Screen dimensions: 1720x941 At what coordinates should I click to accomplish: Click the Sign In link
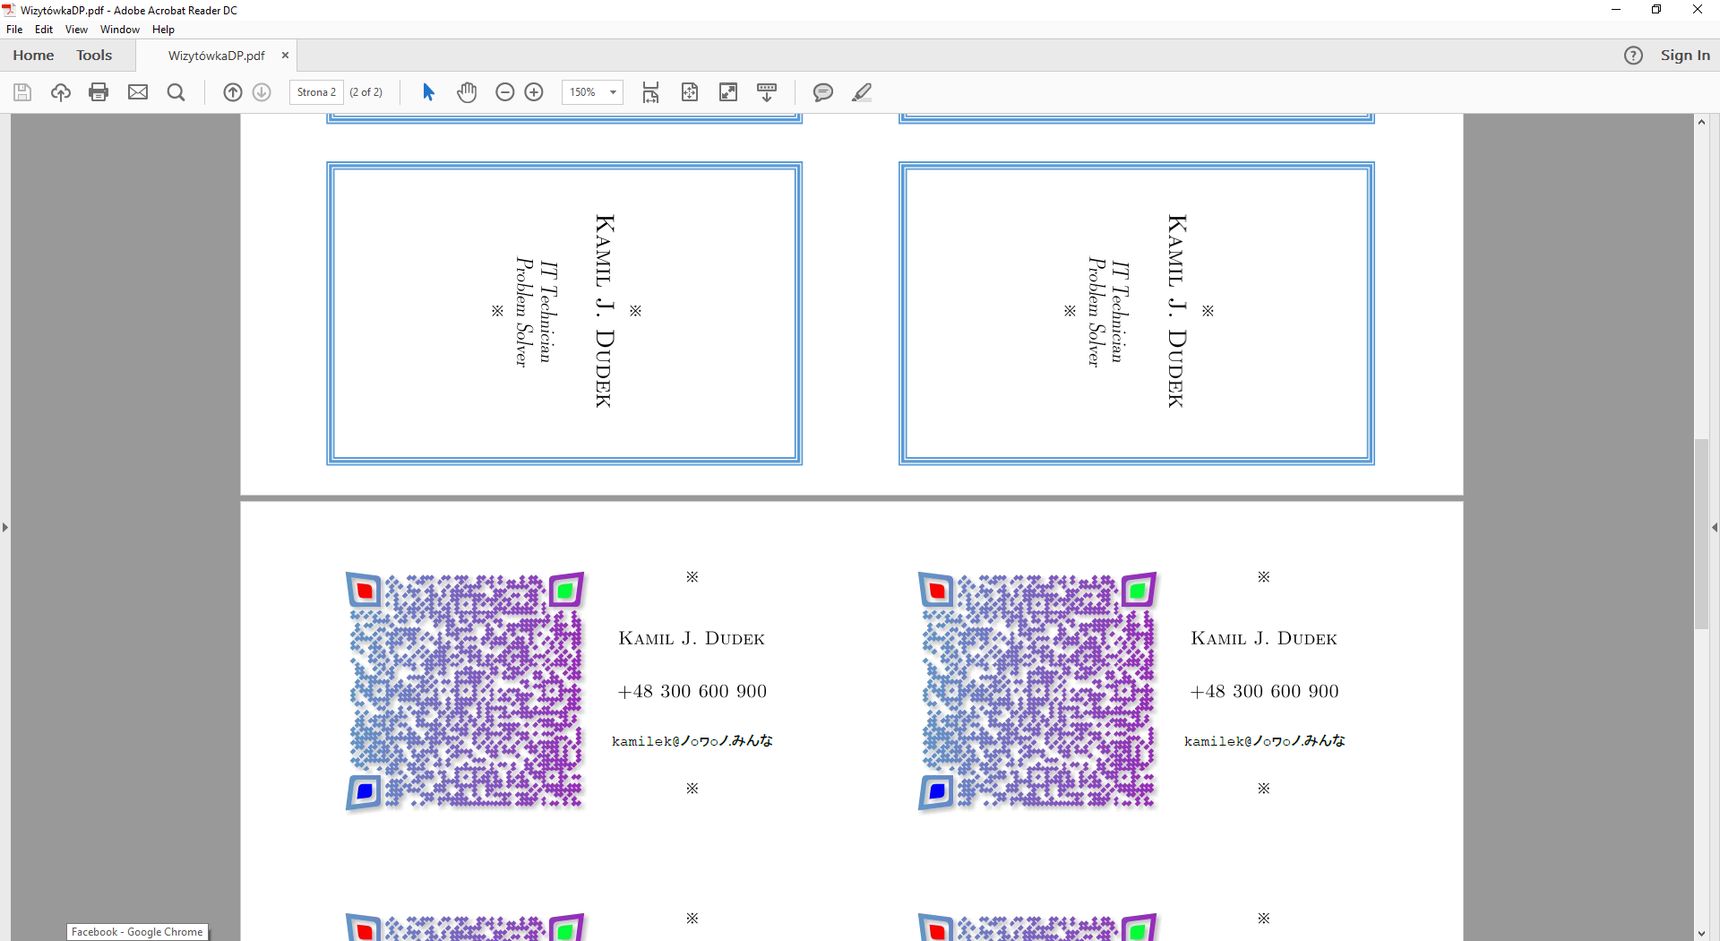point(1685,55)
